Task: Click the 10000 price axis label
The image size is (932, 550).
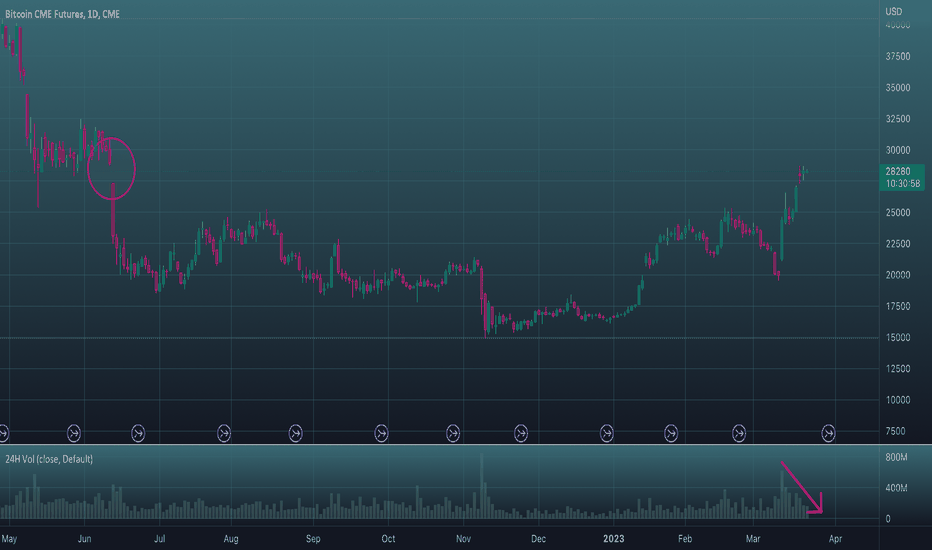Action: click(x=898, y=400)
